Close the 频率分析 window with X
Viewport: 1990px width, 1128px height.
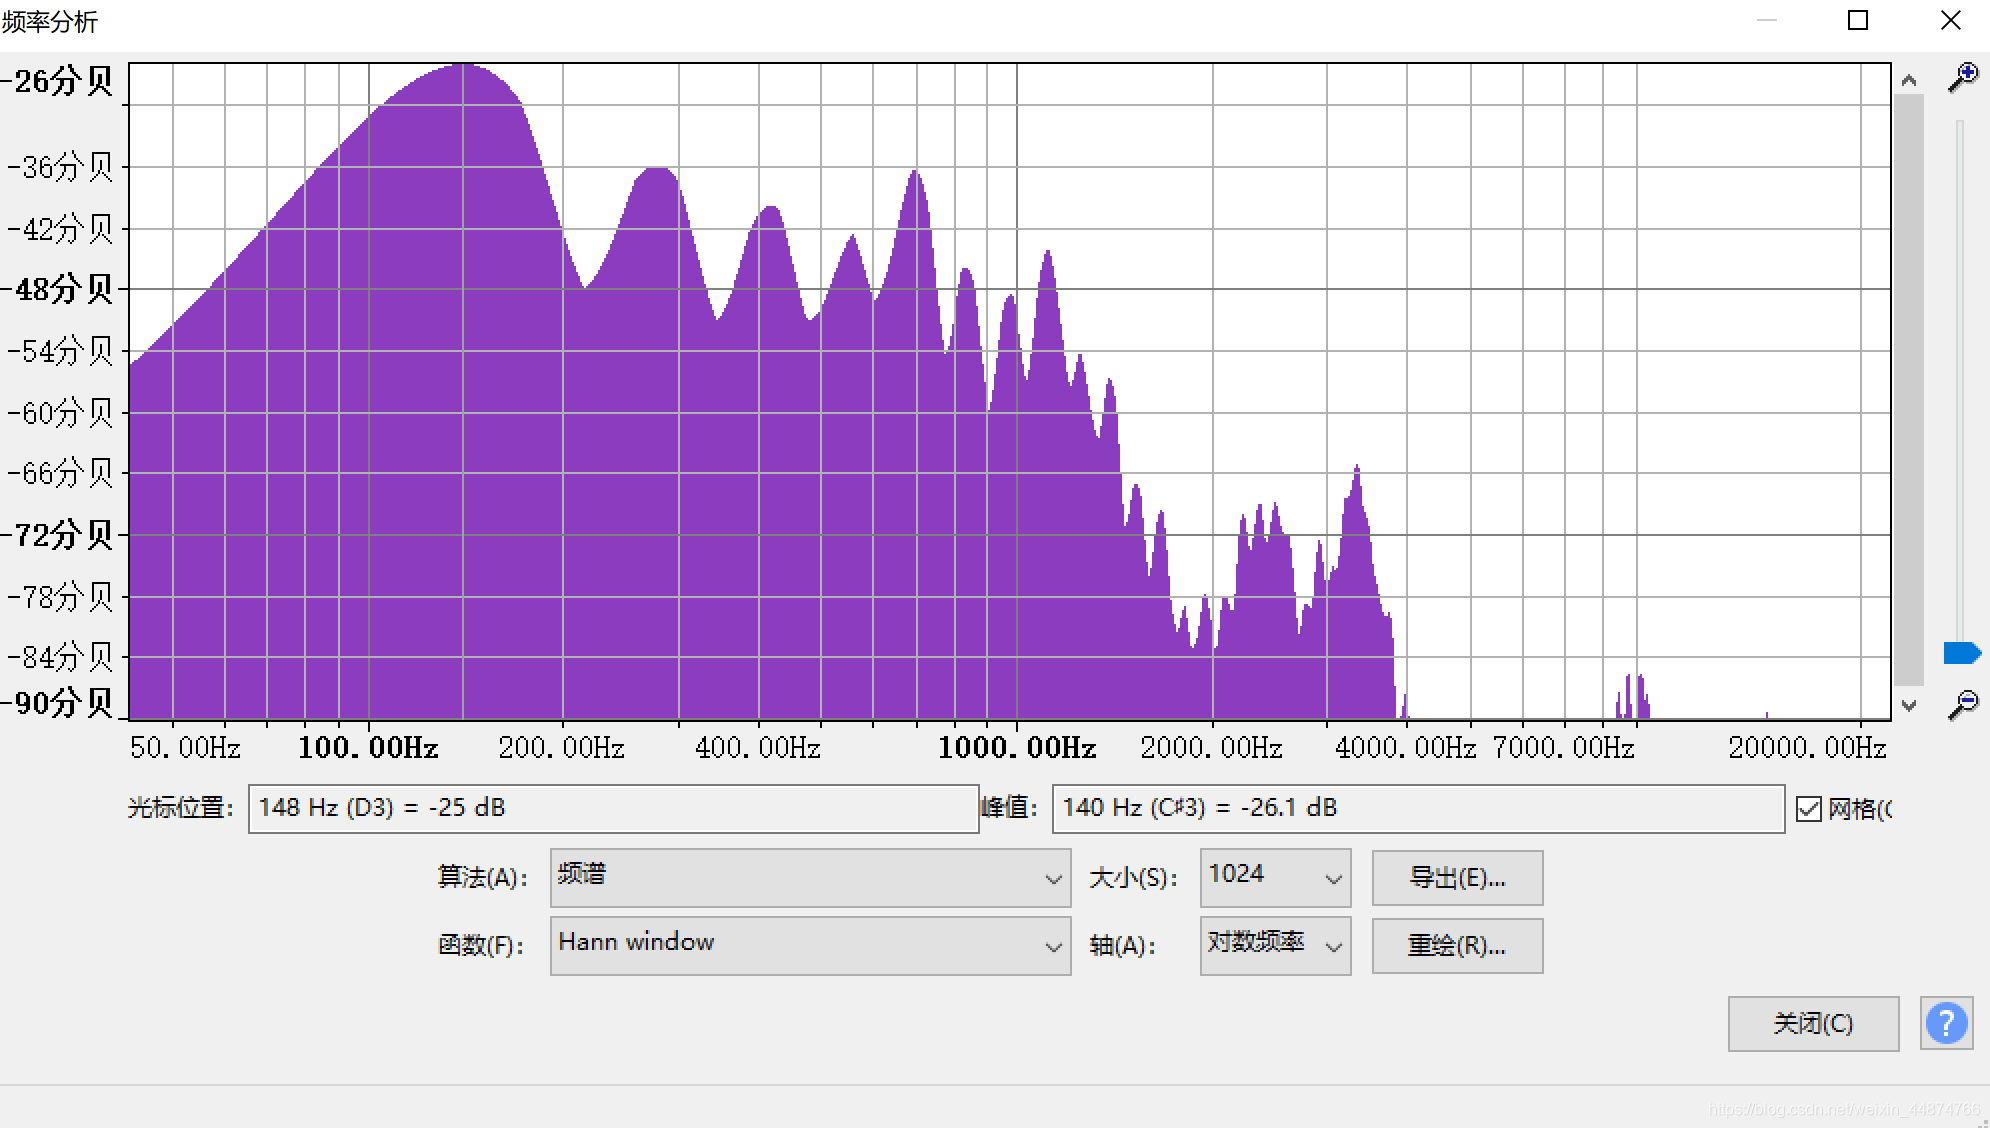pos(1951,21)
